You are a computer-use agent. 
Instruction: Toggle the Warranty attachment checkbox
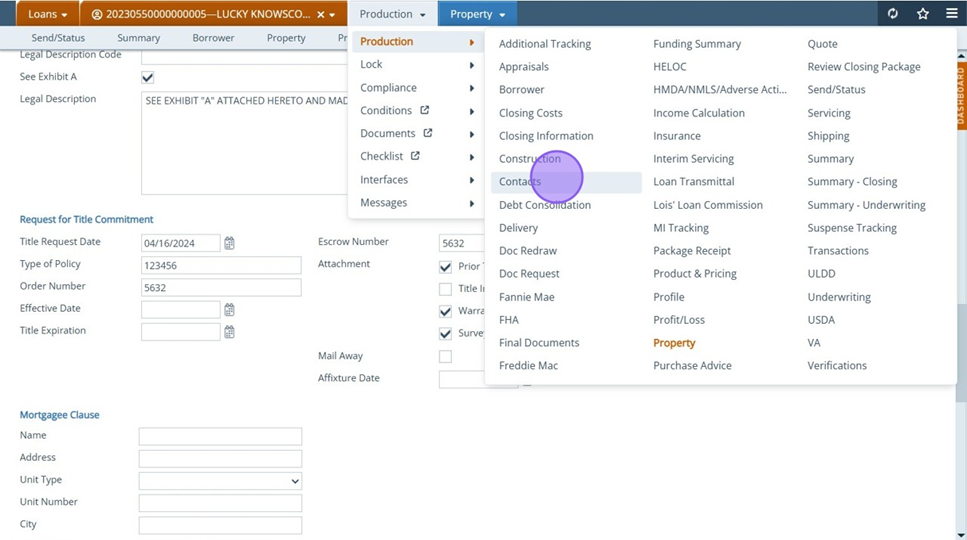445,311
